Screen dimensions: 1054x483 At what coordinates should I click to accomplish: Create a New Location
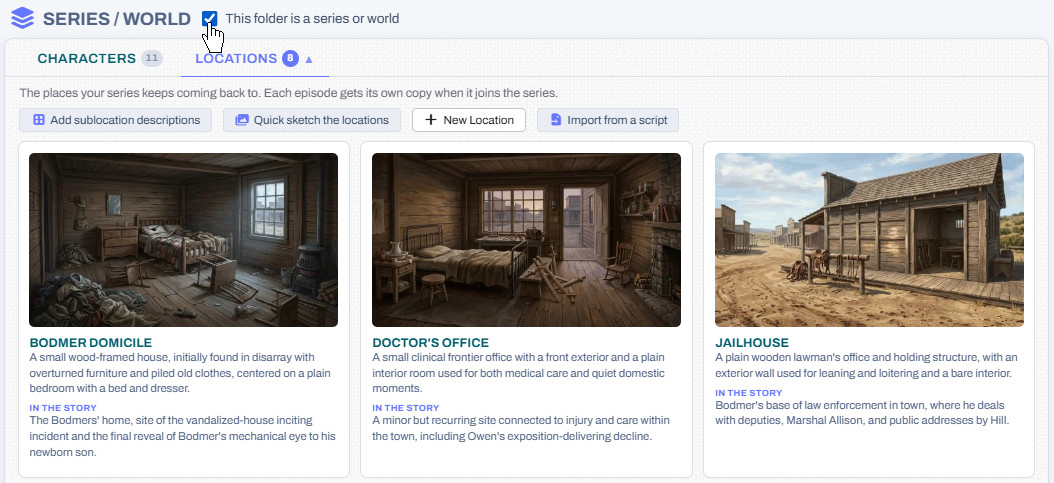[x=469, y=120]
